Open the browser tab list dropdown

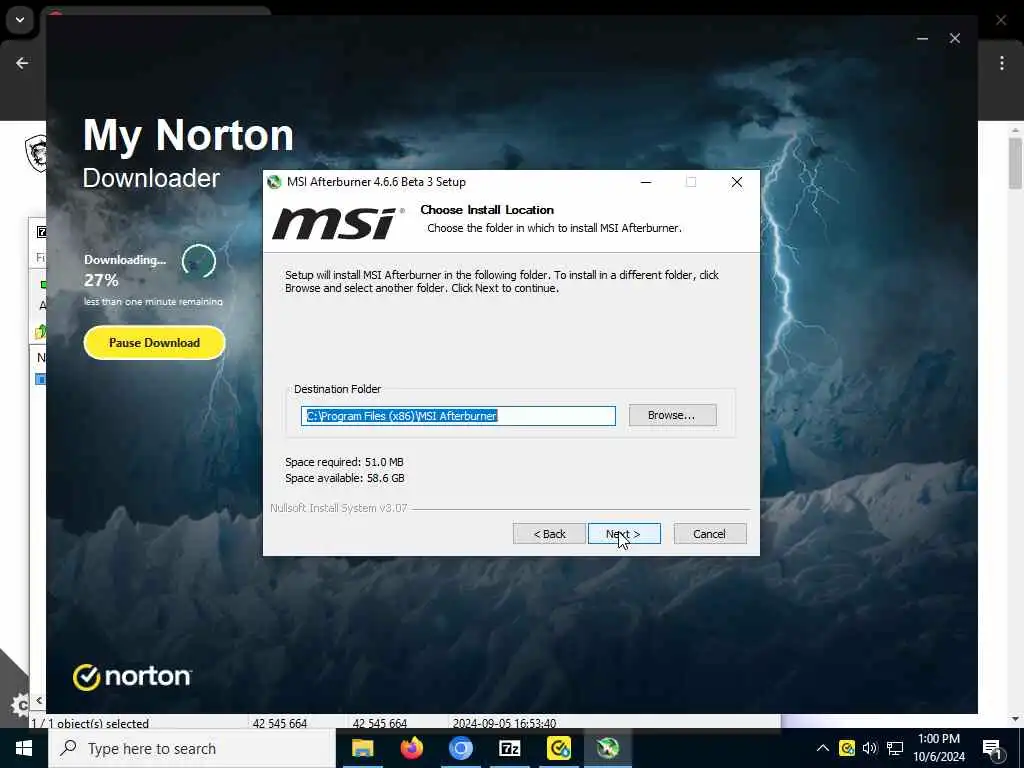click(x=20, y=20)
